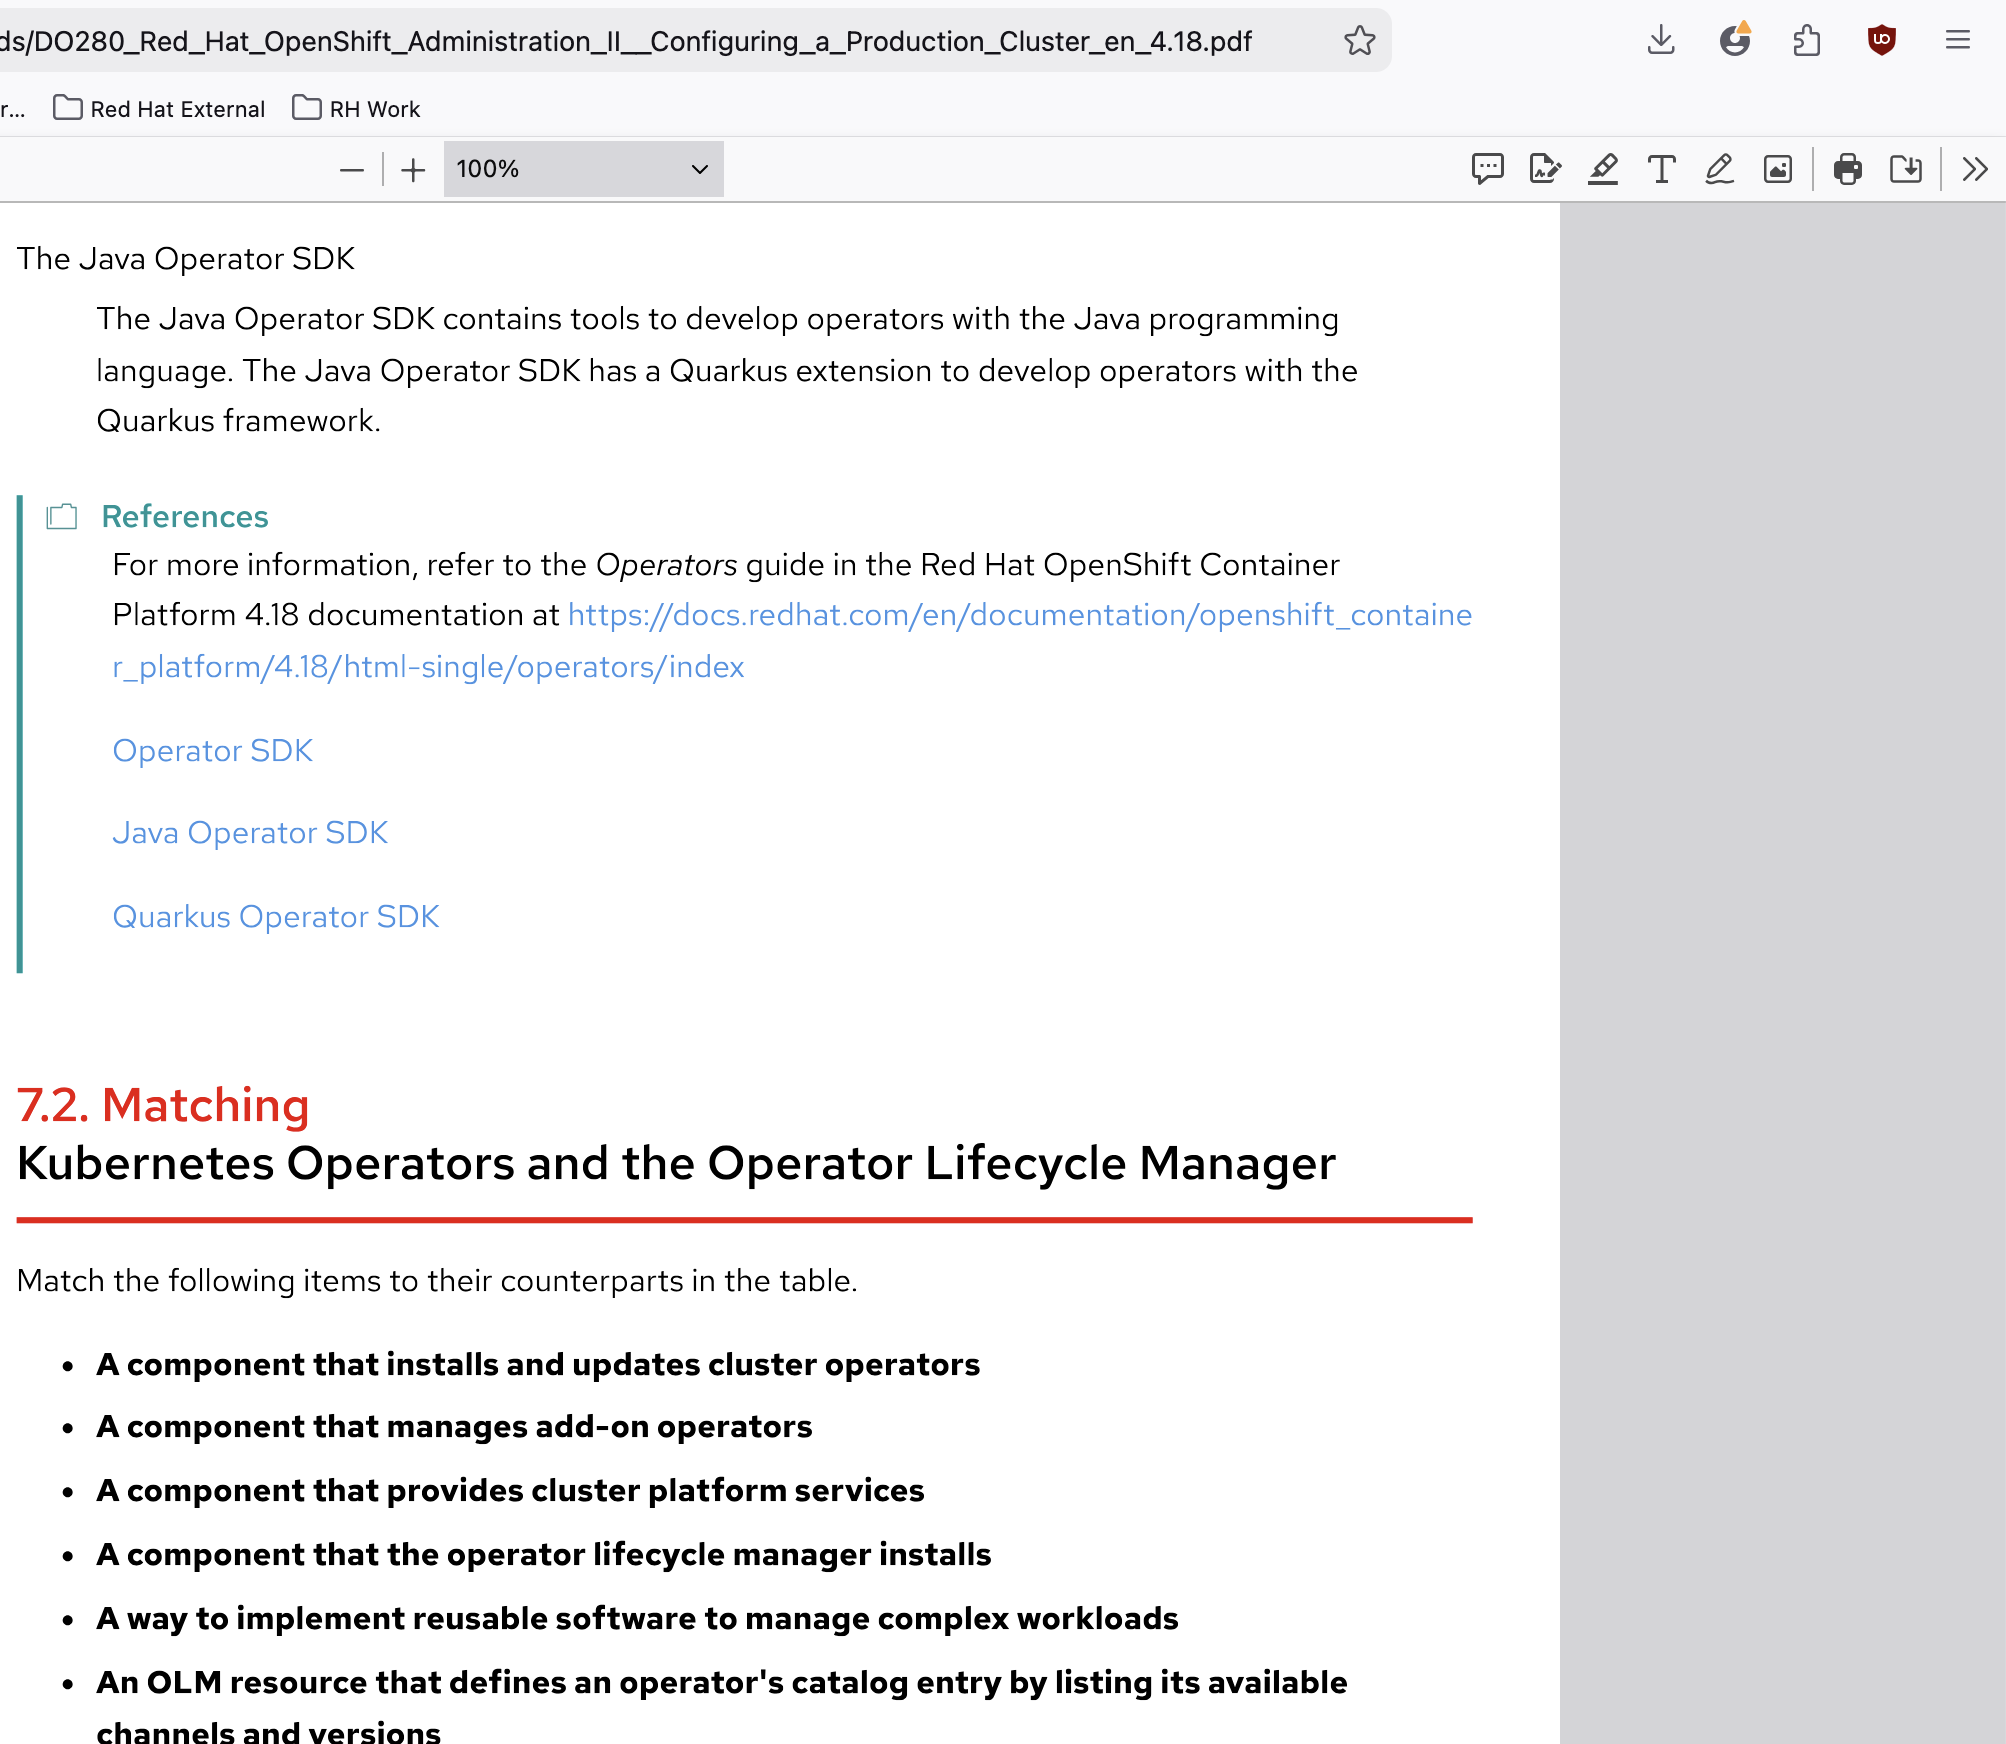Screen dimensions: 2006x1744
Task: Follow the Java Operator SDK link
Action: [250, 833]
